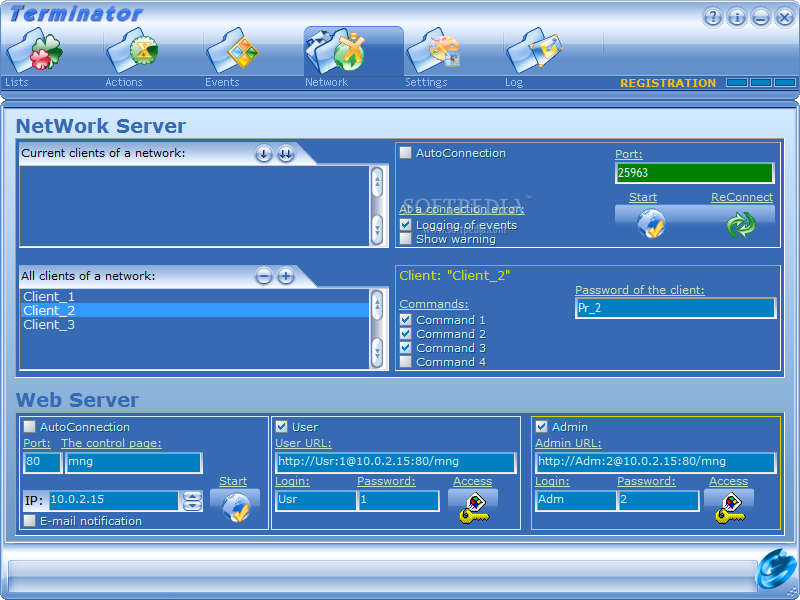Click the NetWork Server Start label
The width and height of the screenshot is (800, 600).
643,197
